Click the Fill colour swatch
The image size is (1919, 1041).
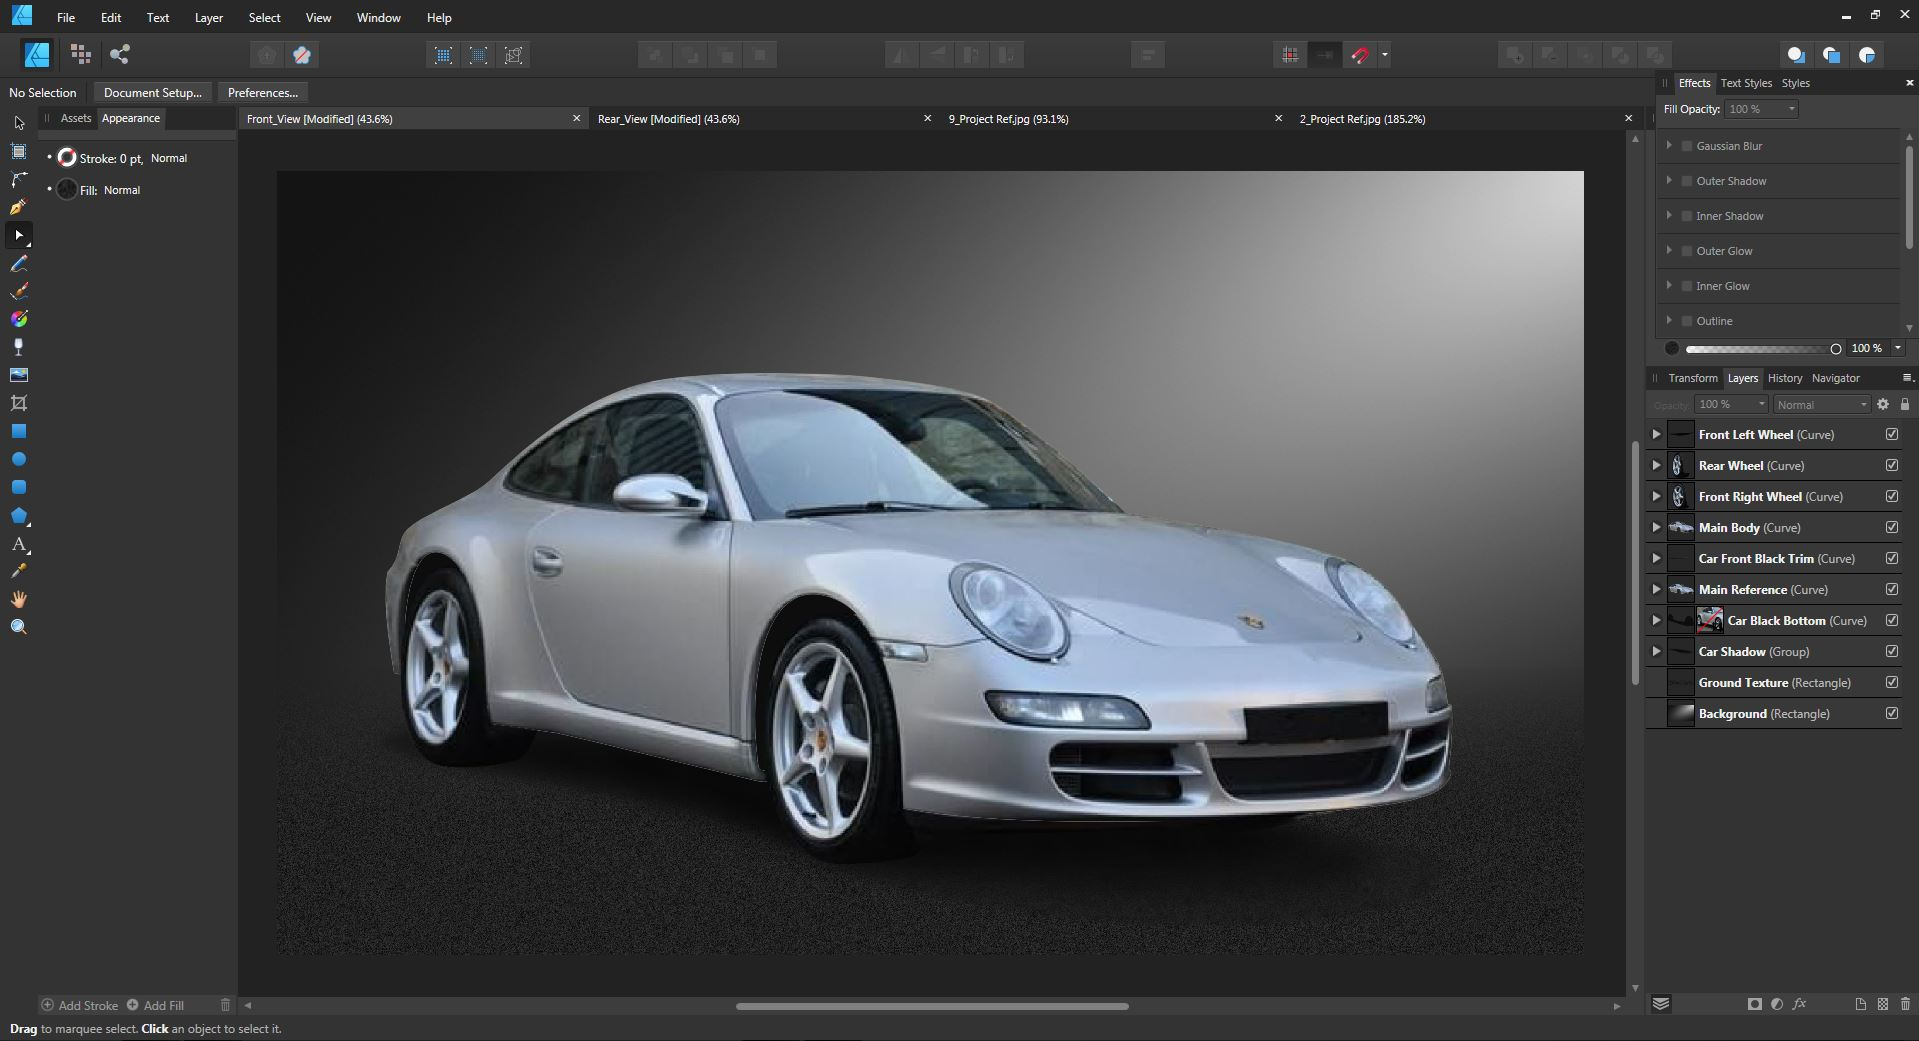coord(67,189)
